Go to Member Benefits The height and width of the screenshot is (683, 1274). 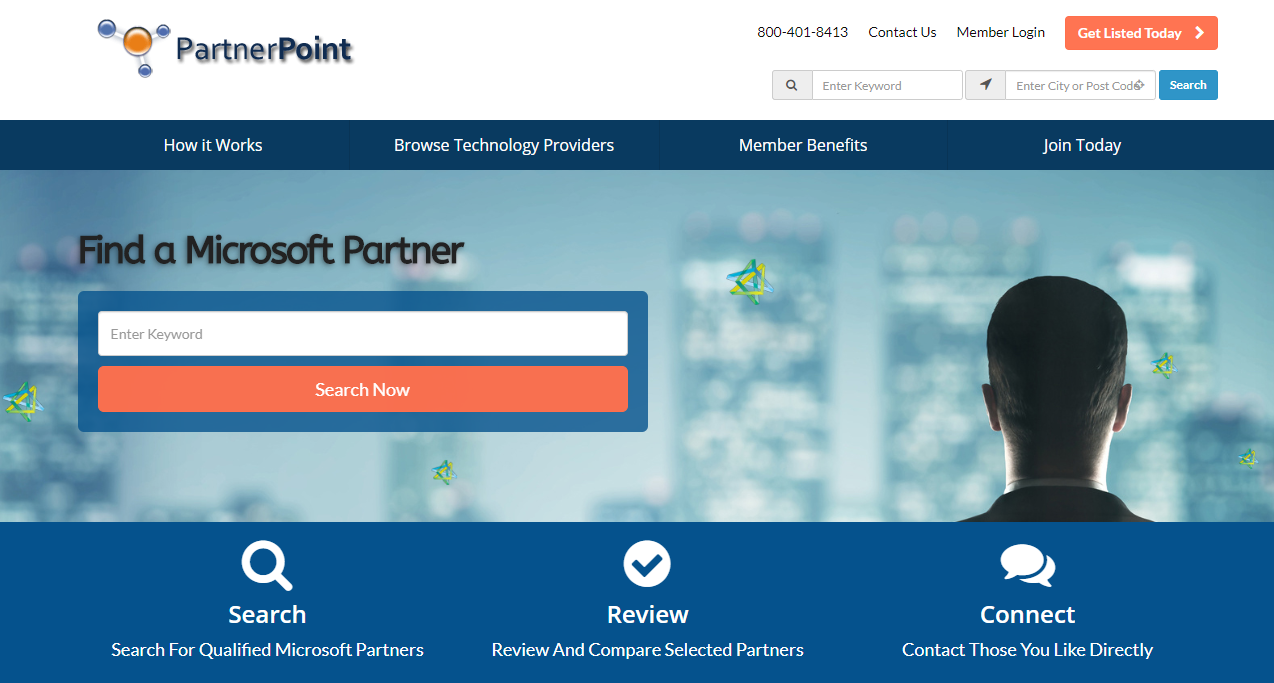803,145
